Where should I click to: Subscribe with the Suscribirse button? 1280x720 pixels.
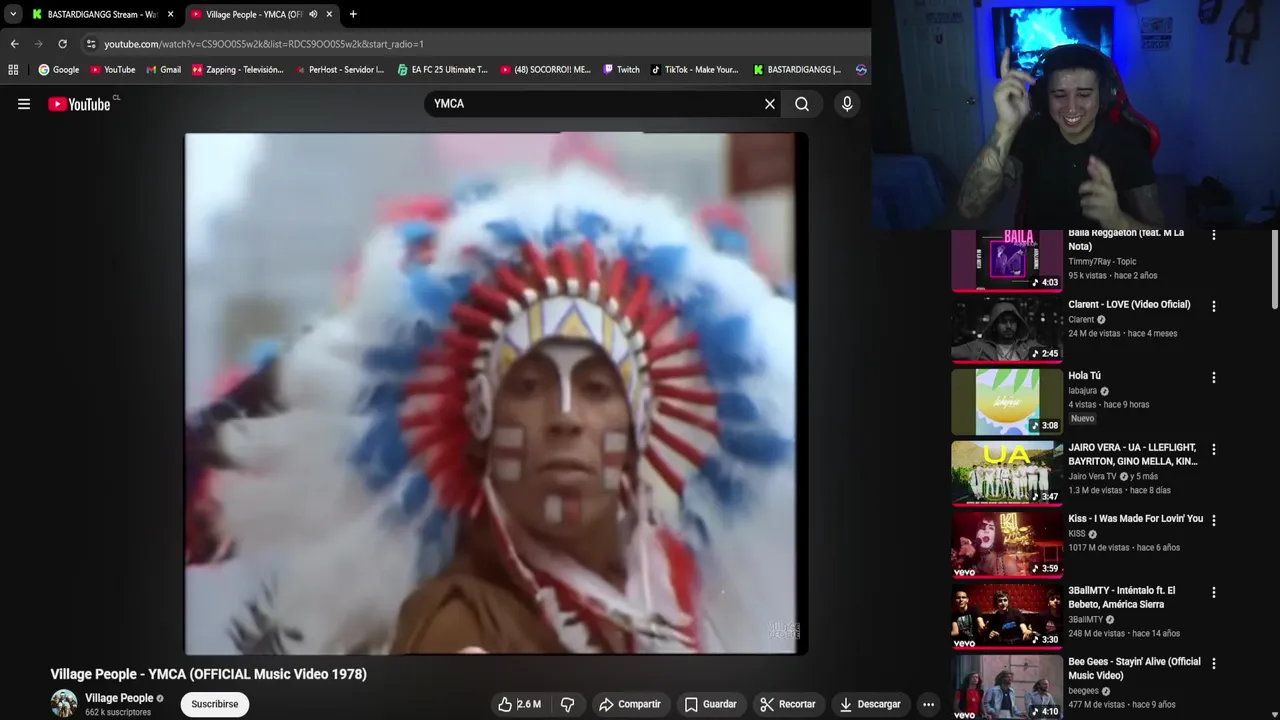(x=215, y=704)
